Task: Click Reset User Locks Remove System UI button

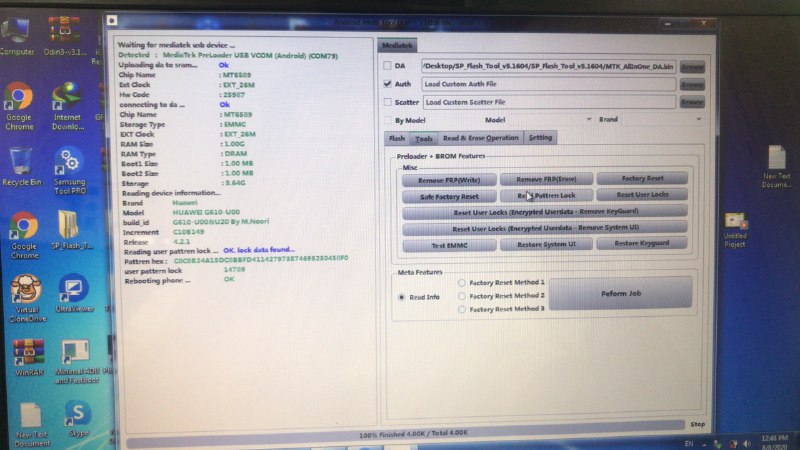Action: coord(545,228)
